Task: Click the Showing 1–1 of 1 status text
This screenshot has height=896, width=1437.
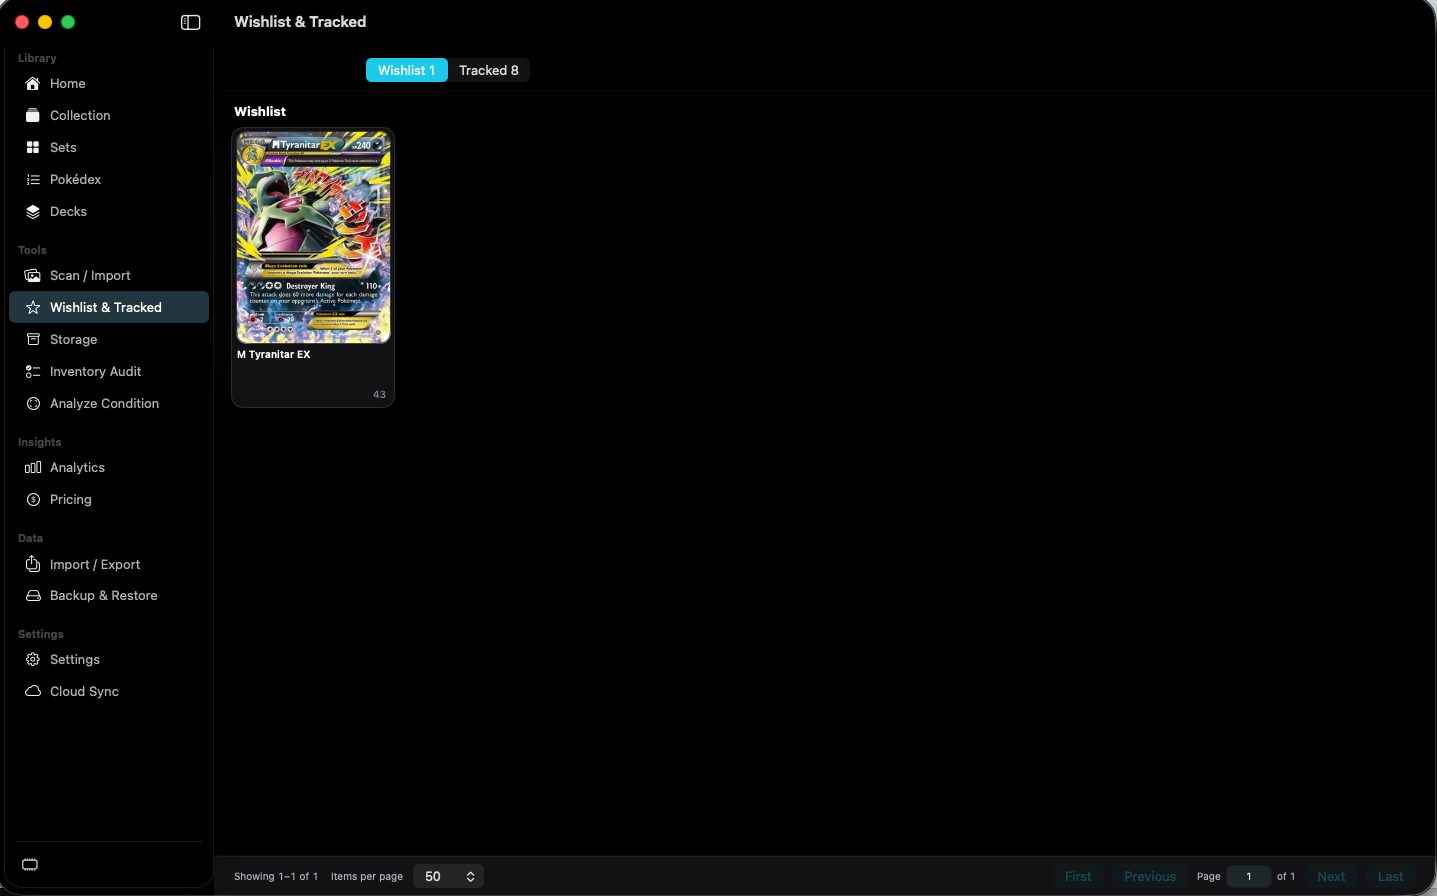Action: point(276,876)
